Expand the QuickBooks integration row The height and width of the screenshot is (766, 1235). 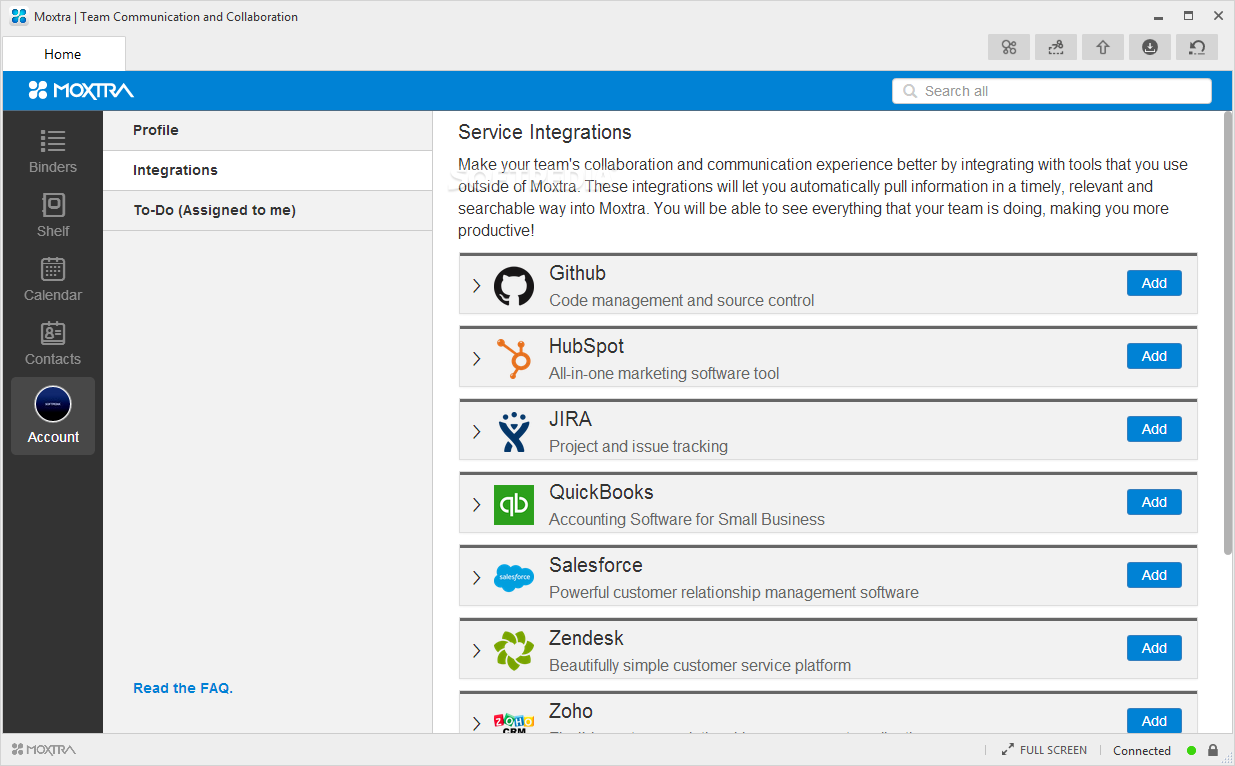tap(476, 505)
